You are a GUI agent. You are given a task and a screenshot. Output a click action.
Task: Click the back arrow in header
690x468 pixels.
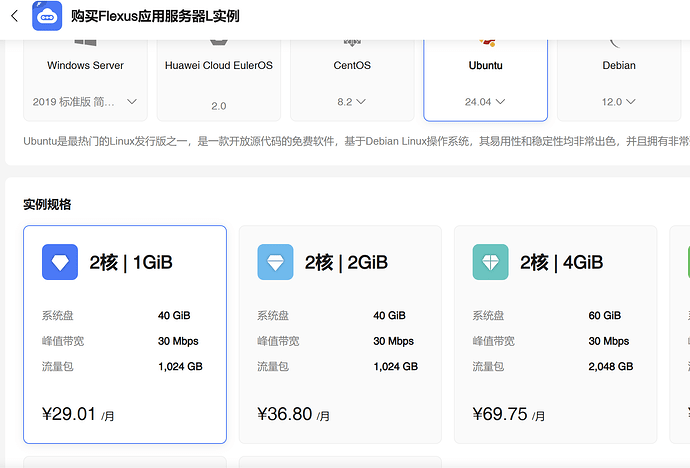tap(14, 17)
